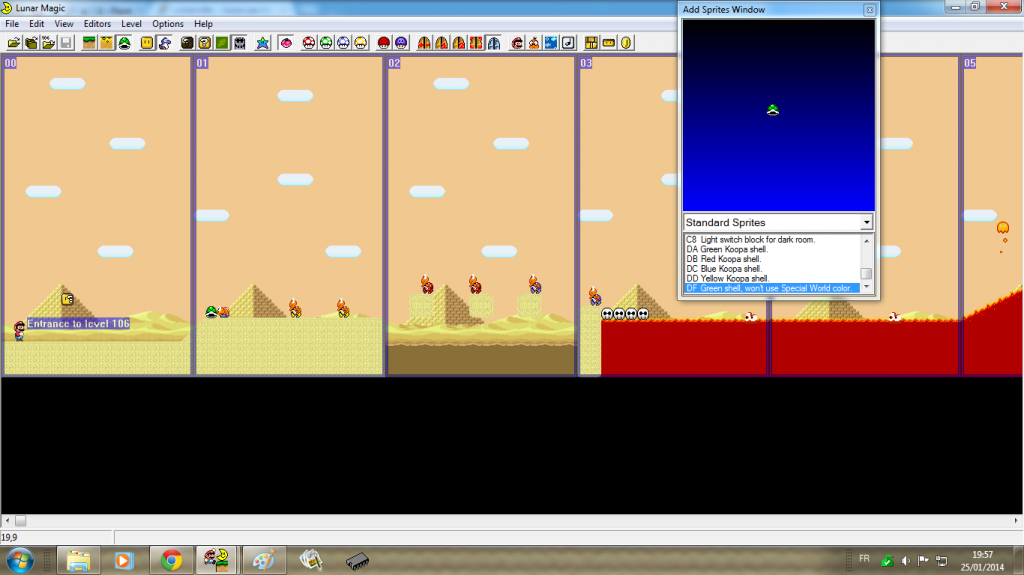Click the music note toolbar icon
The image size is (1024, 575).
[x=569, y=43]
